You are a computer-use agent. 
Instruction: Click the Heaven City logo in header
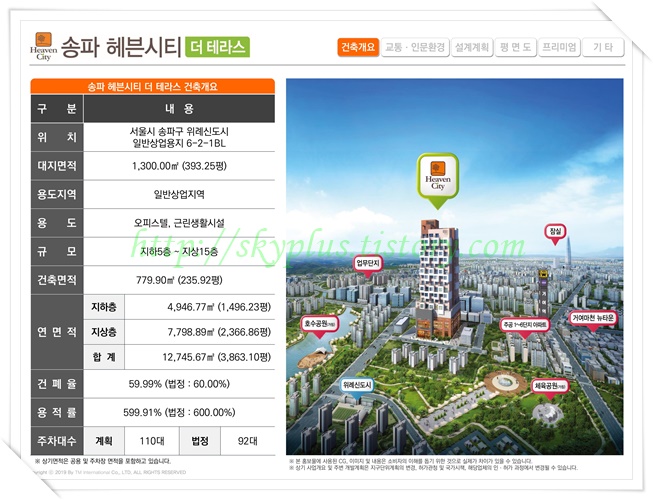(43, 46)
